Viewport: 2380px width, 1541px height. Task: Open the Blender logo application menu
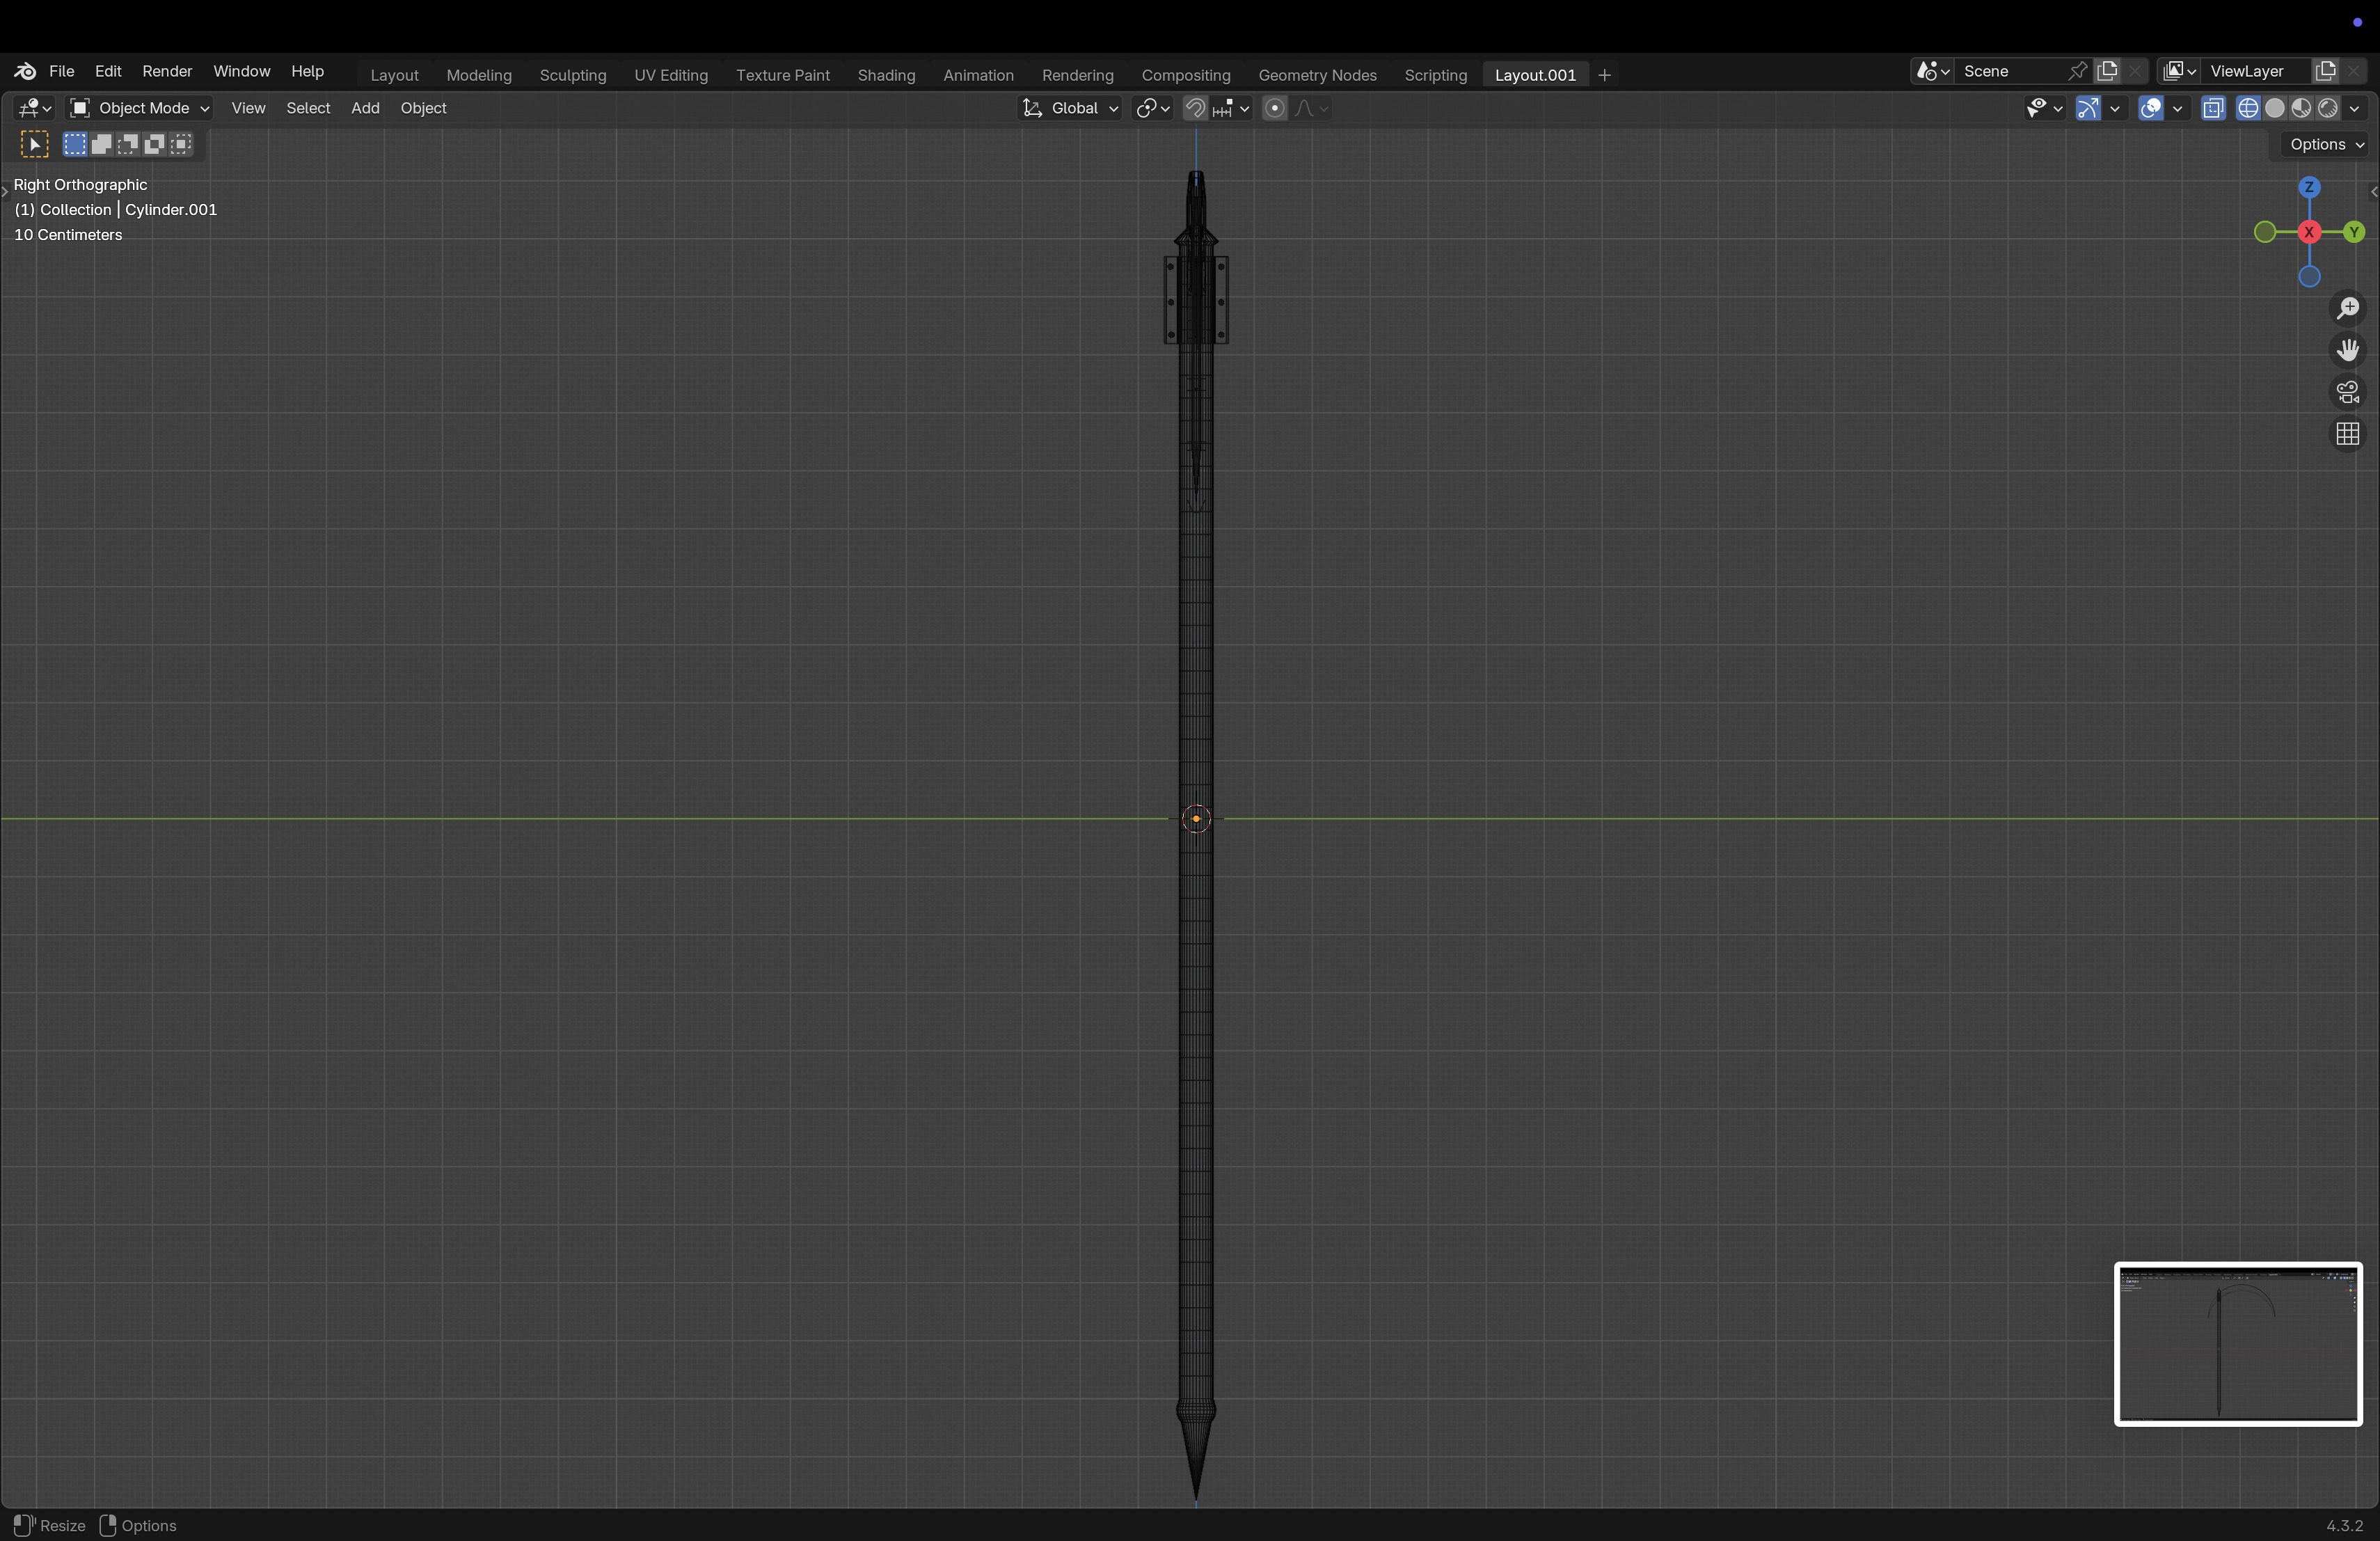click(25, 71)
